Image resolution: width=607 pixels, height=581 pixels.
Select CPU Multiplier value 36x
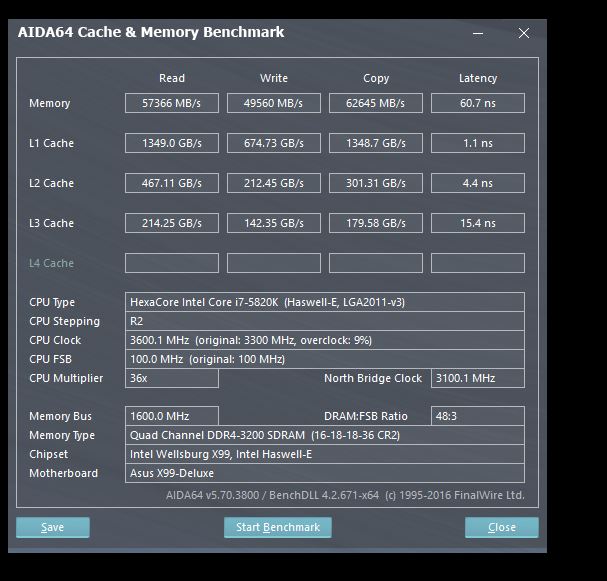coord(172,378)
